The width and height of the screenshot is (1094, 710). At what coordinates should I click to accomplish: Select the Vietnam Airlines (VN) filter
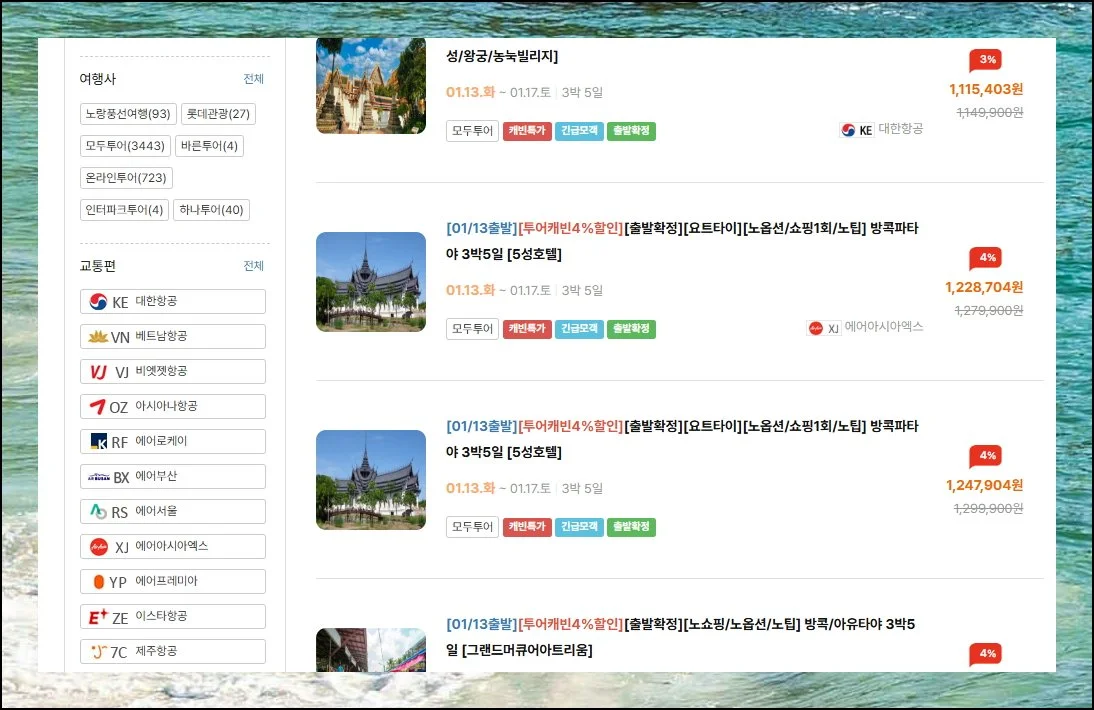click(172, 337)
